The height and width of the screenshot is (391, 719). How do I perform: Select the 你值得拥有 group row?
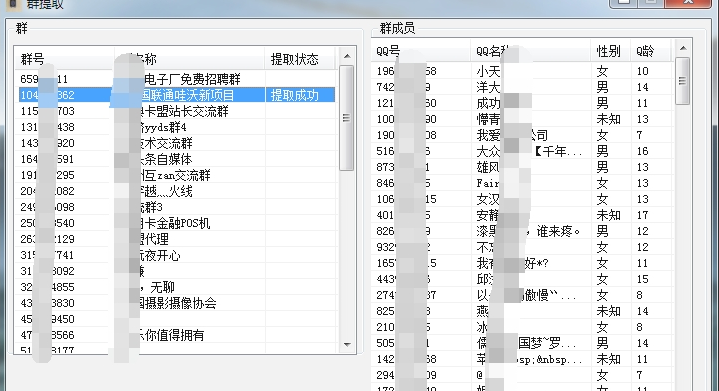[x=177, y=335]
